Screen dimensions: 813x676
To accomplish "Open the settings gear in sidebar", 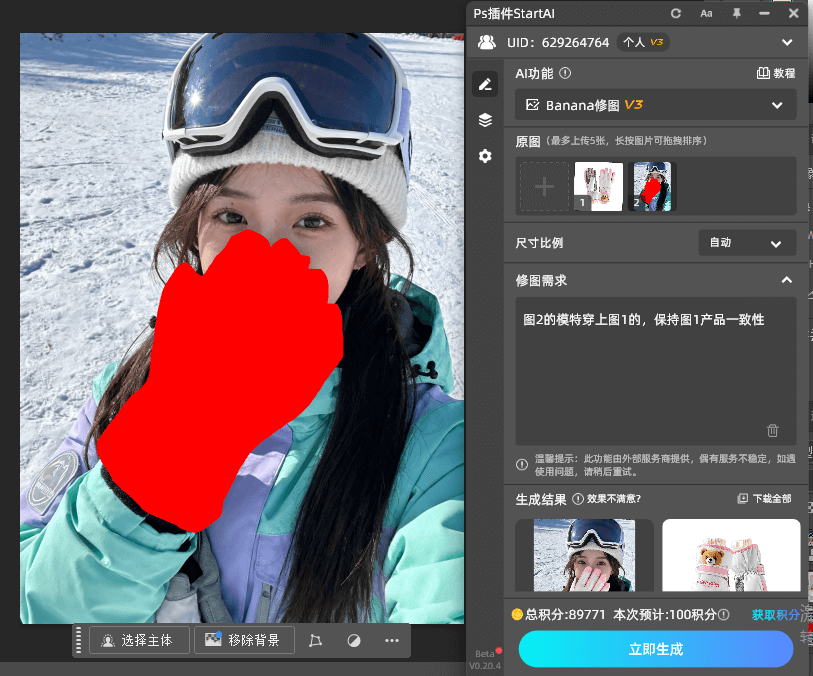I will (x=485, y=156).
